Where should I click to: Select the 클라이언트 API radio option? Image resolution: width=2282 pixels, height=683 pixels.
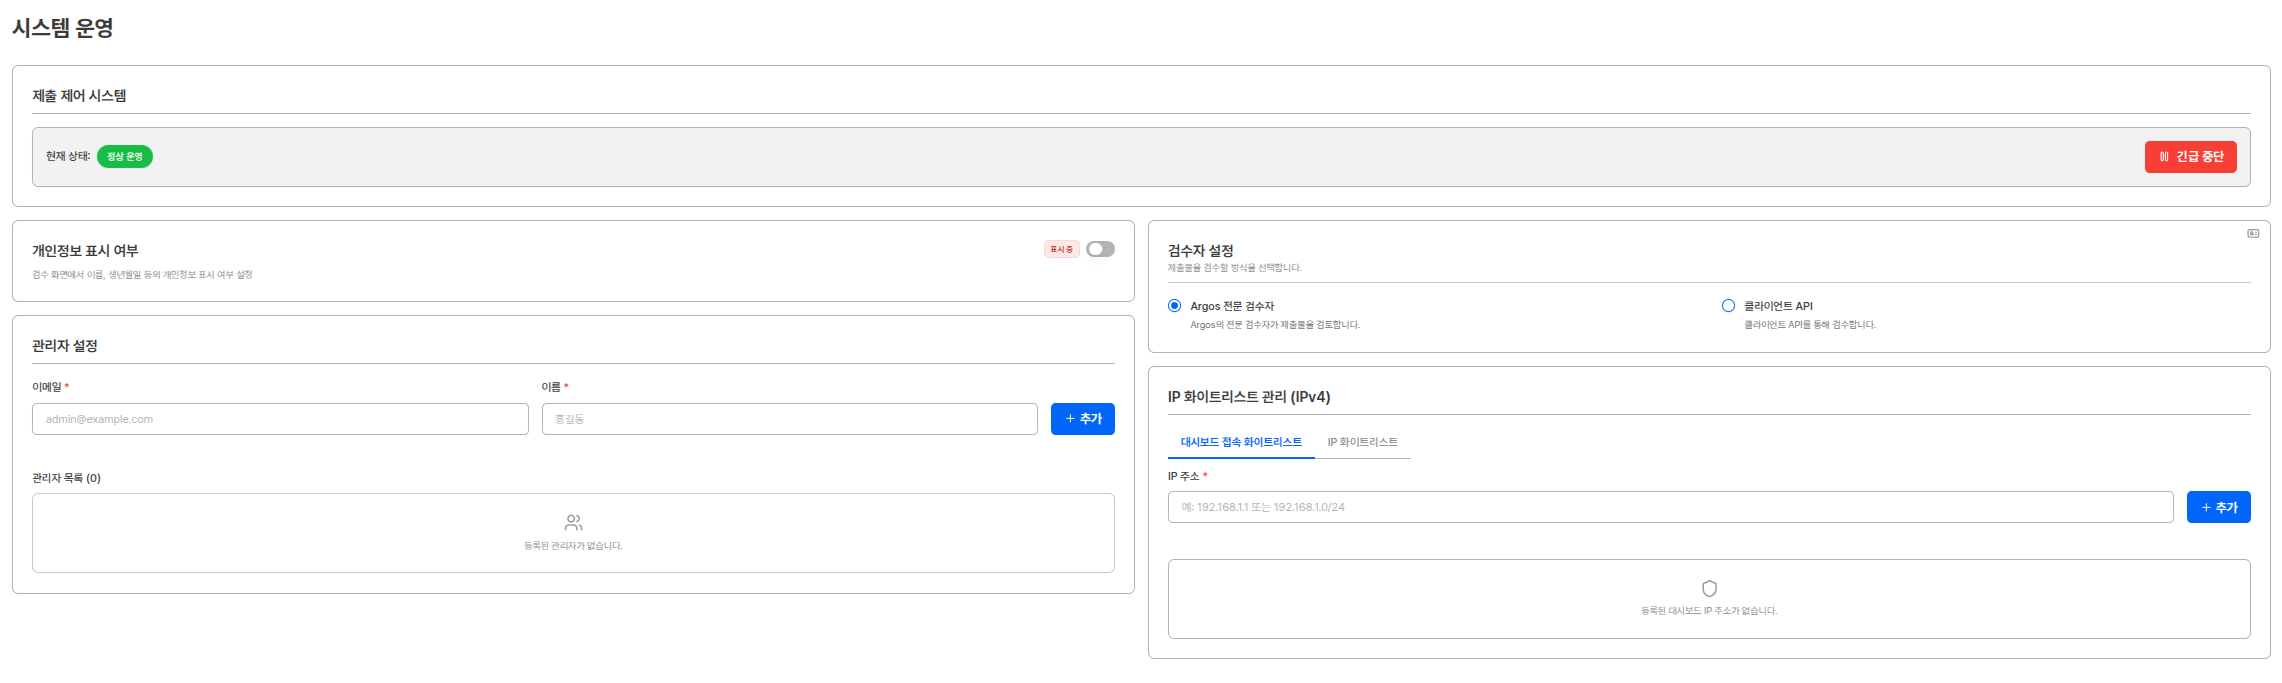pyautogui.click(x=1728, y=306)
